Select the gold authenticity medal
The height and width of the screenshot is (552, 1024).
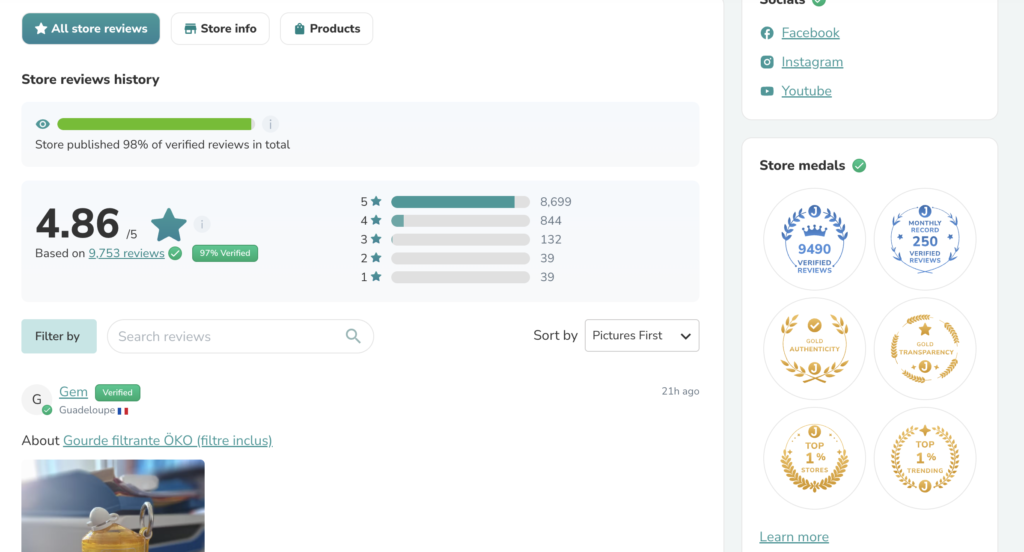[814, 349]
